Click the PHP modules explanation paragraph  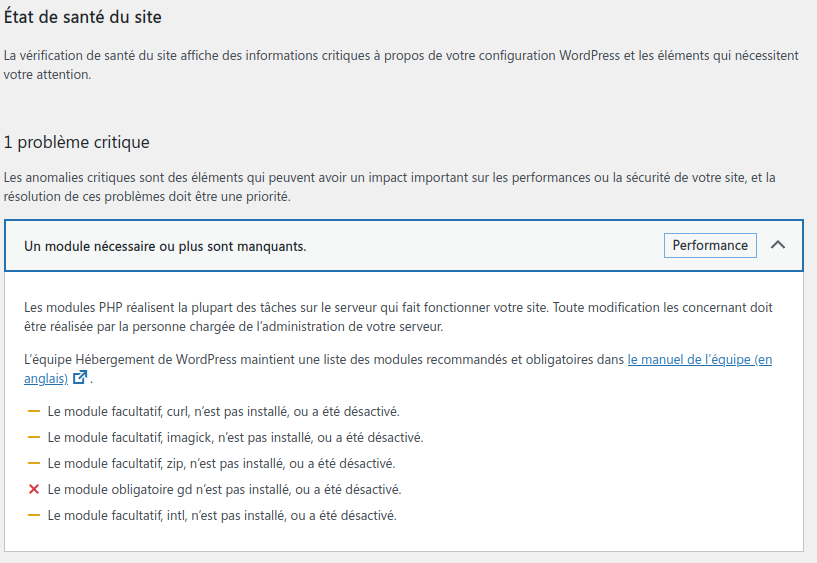click(398, 317)
